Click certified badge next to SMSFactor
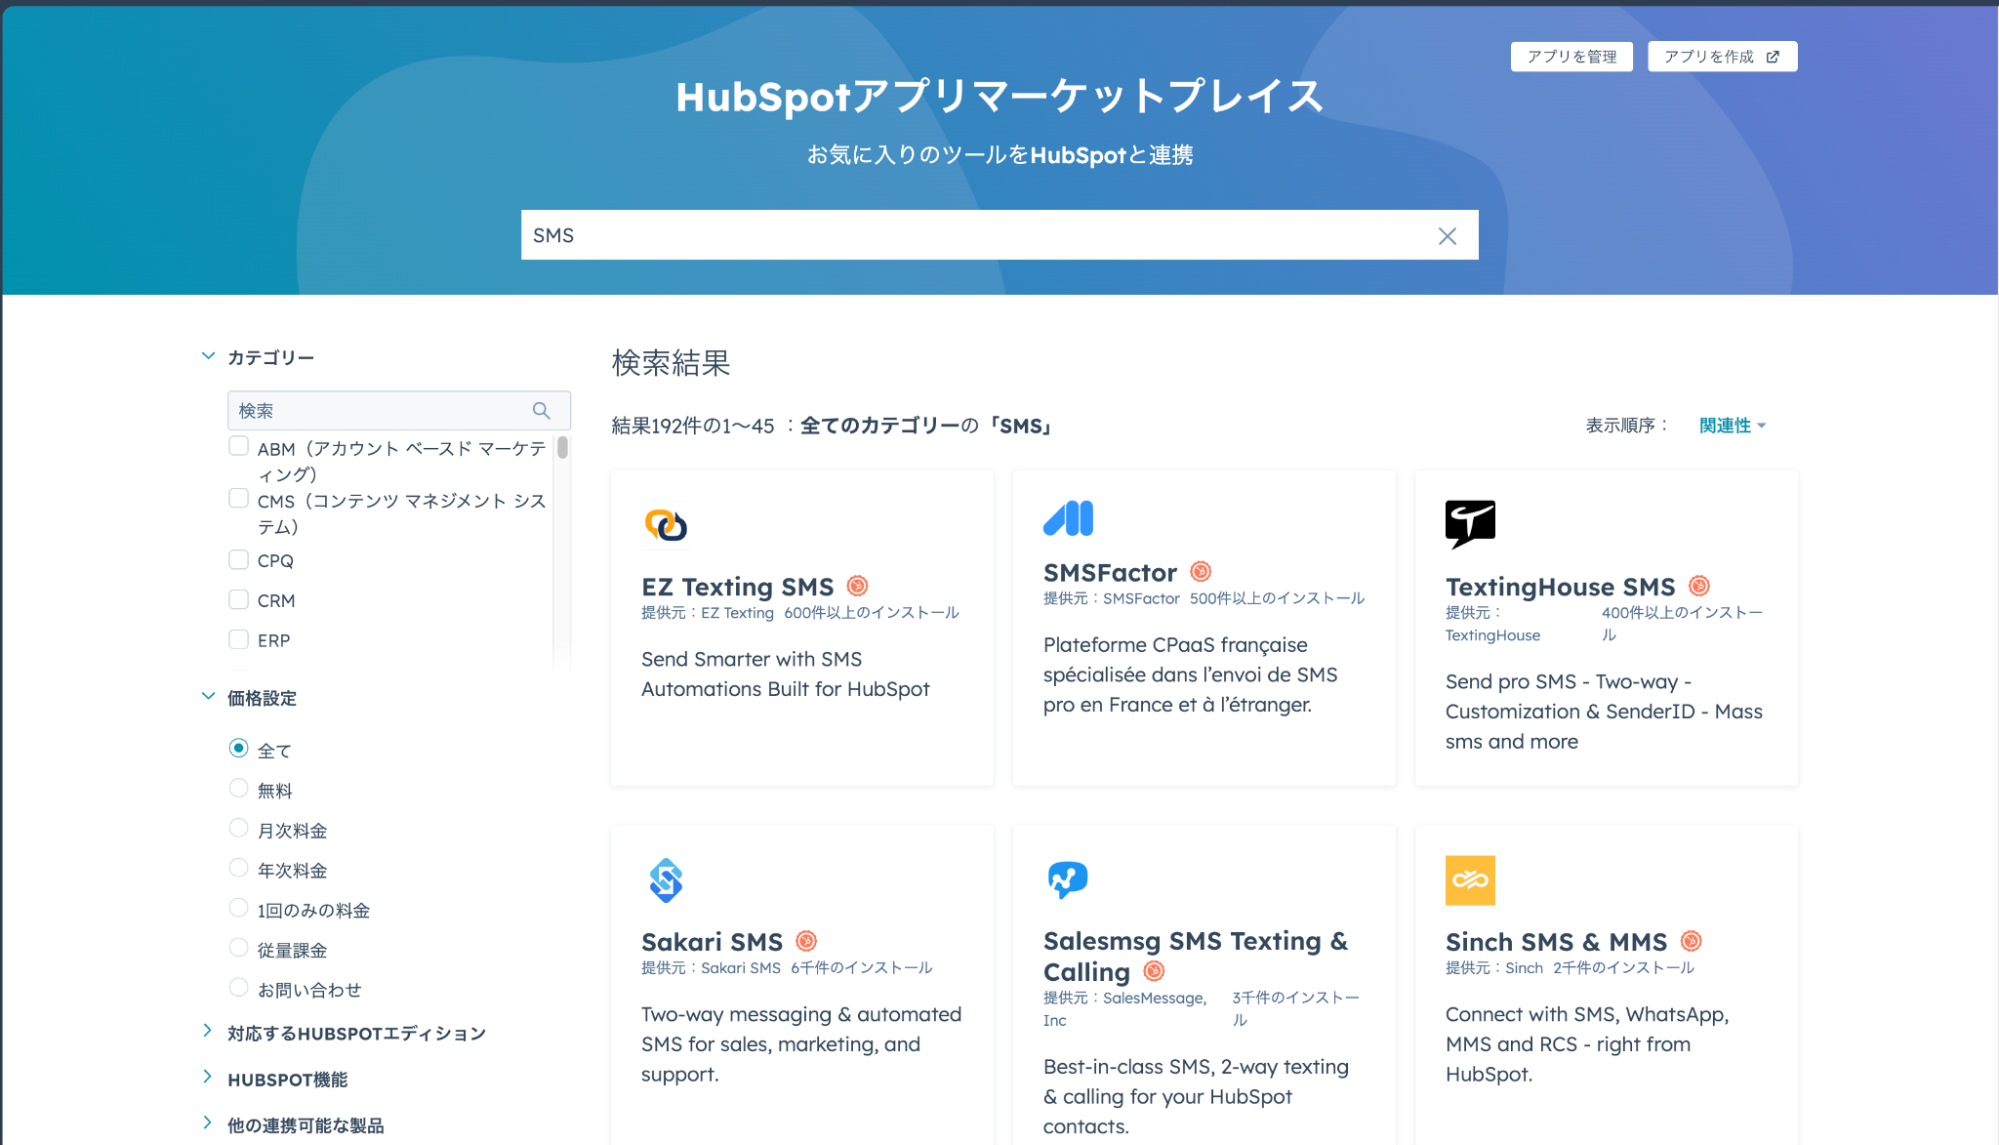 (x=1201, y=572)
